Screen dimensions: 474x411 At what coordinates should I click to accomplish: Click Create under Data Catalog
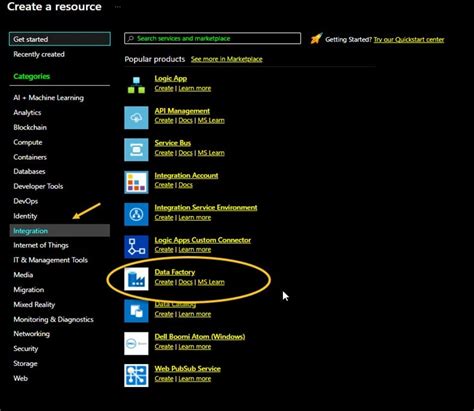pyautogui.click(x=164, y=314)
